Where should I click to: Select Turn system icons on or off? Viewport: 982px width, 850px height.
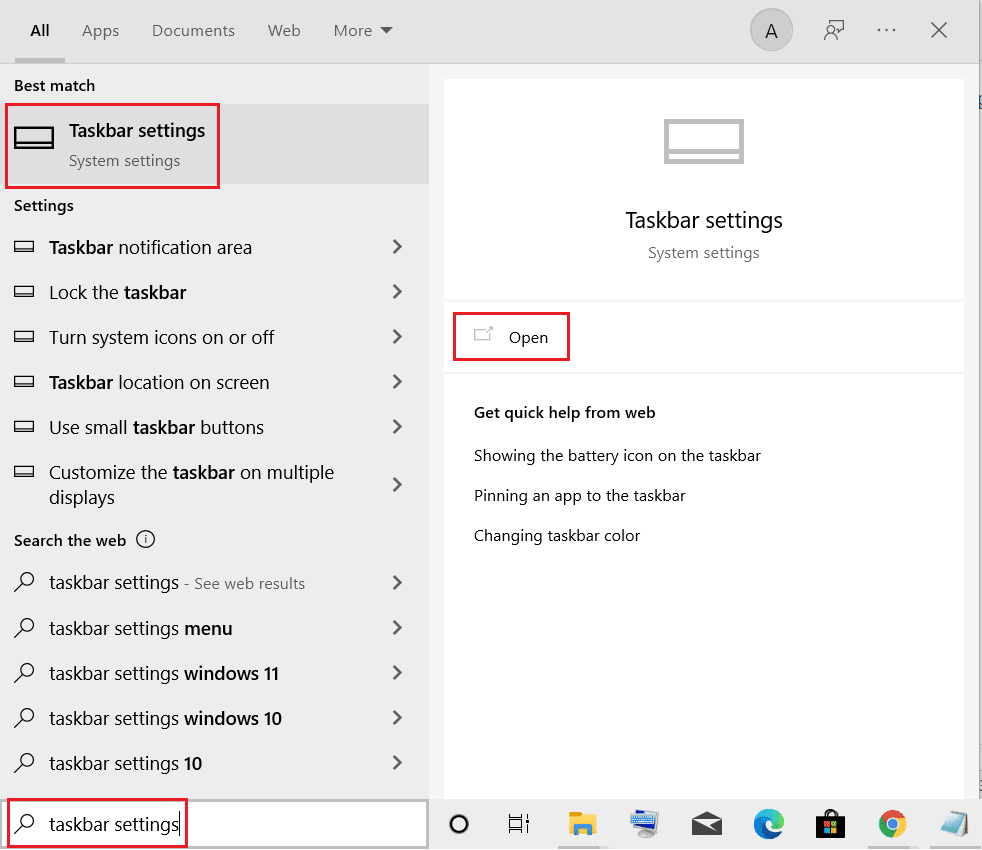point(162,337)
